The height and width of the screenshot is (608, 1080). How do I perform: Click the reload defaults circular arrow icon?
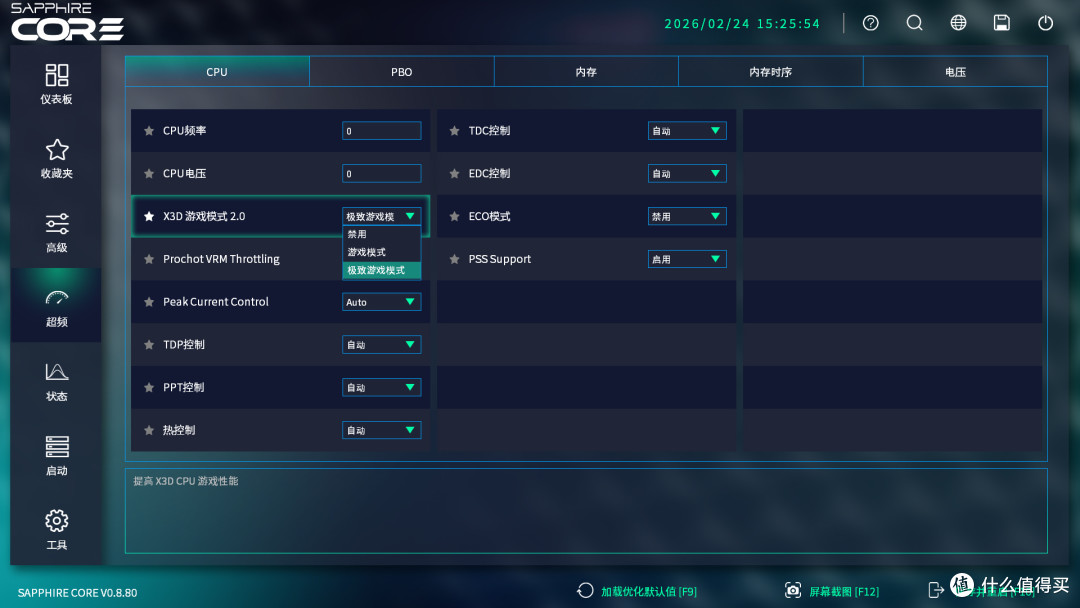pyautogui.click(x=585, y=590)
